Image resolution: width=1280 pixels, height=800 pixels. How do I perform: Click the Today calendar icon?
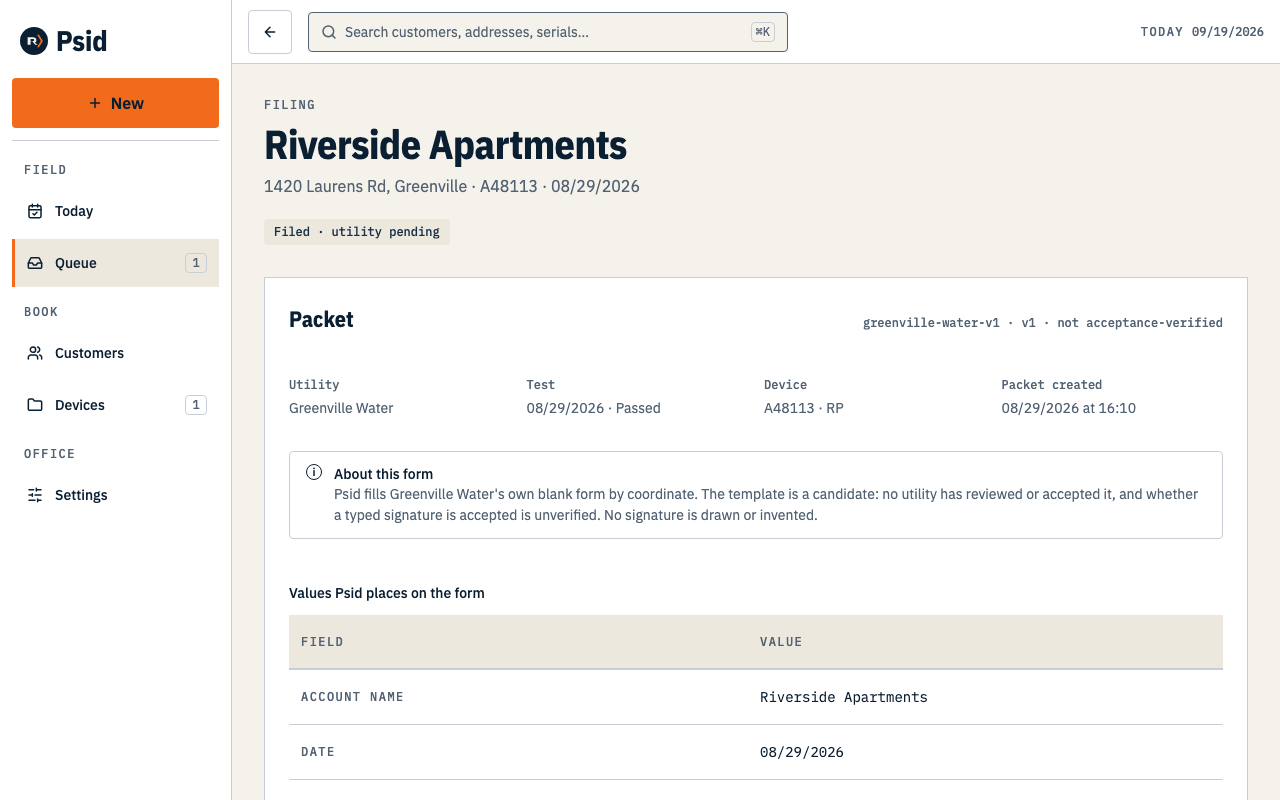[x=35, y=211]
